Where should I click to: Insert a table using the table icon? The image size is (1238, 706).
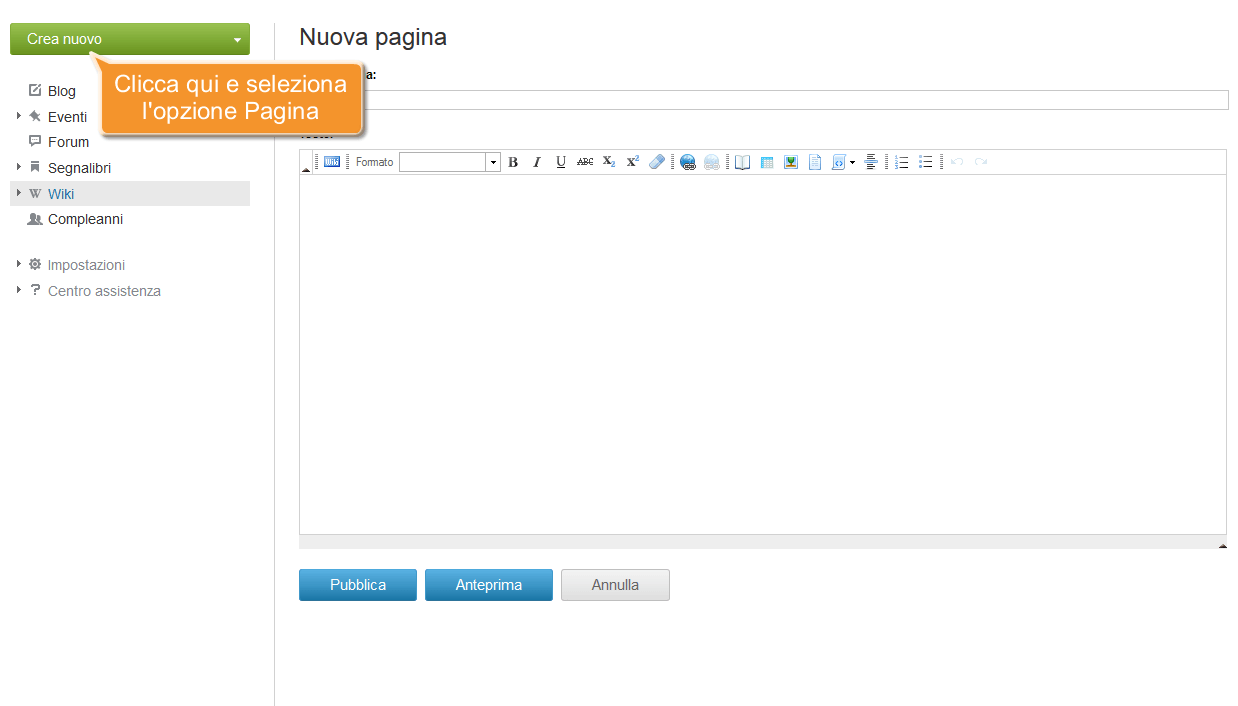[x=767, y=162]
